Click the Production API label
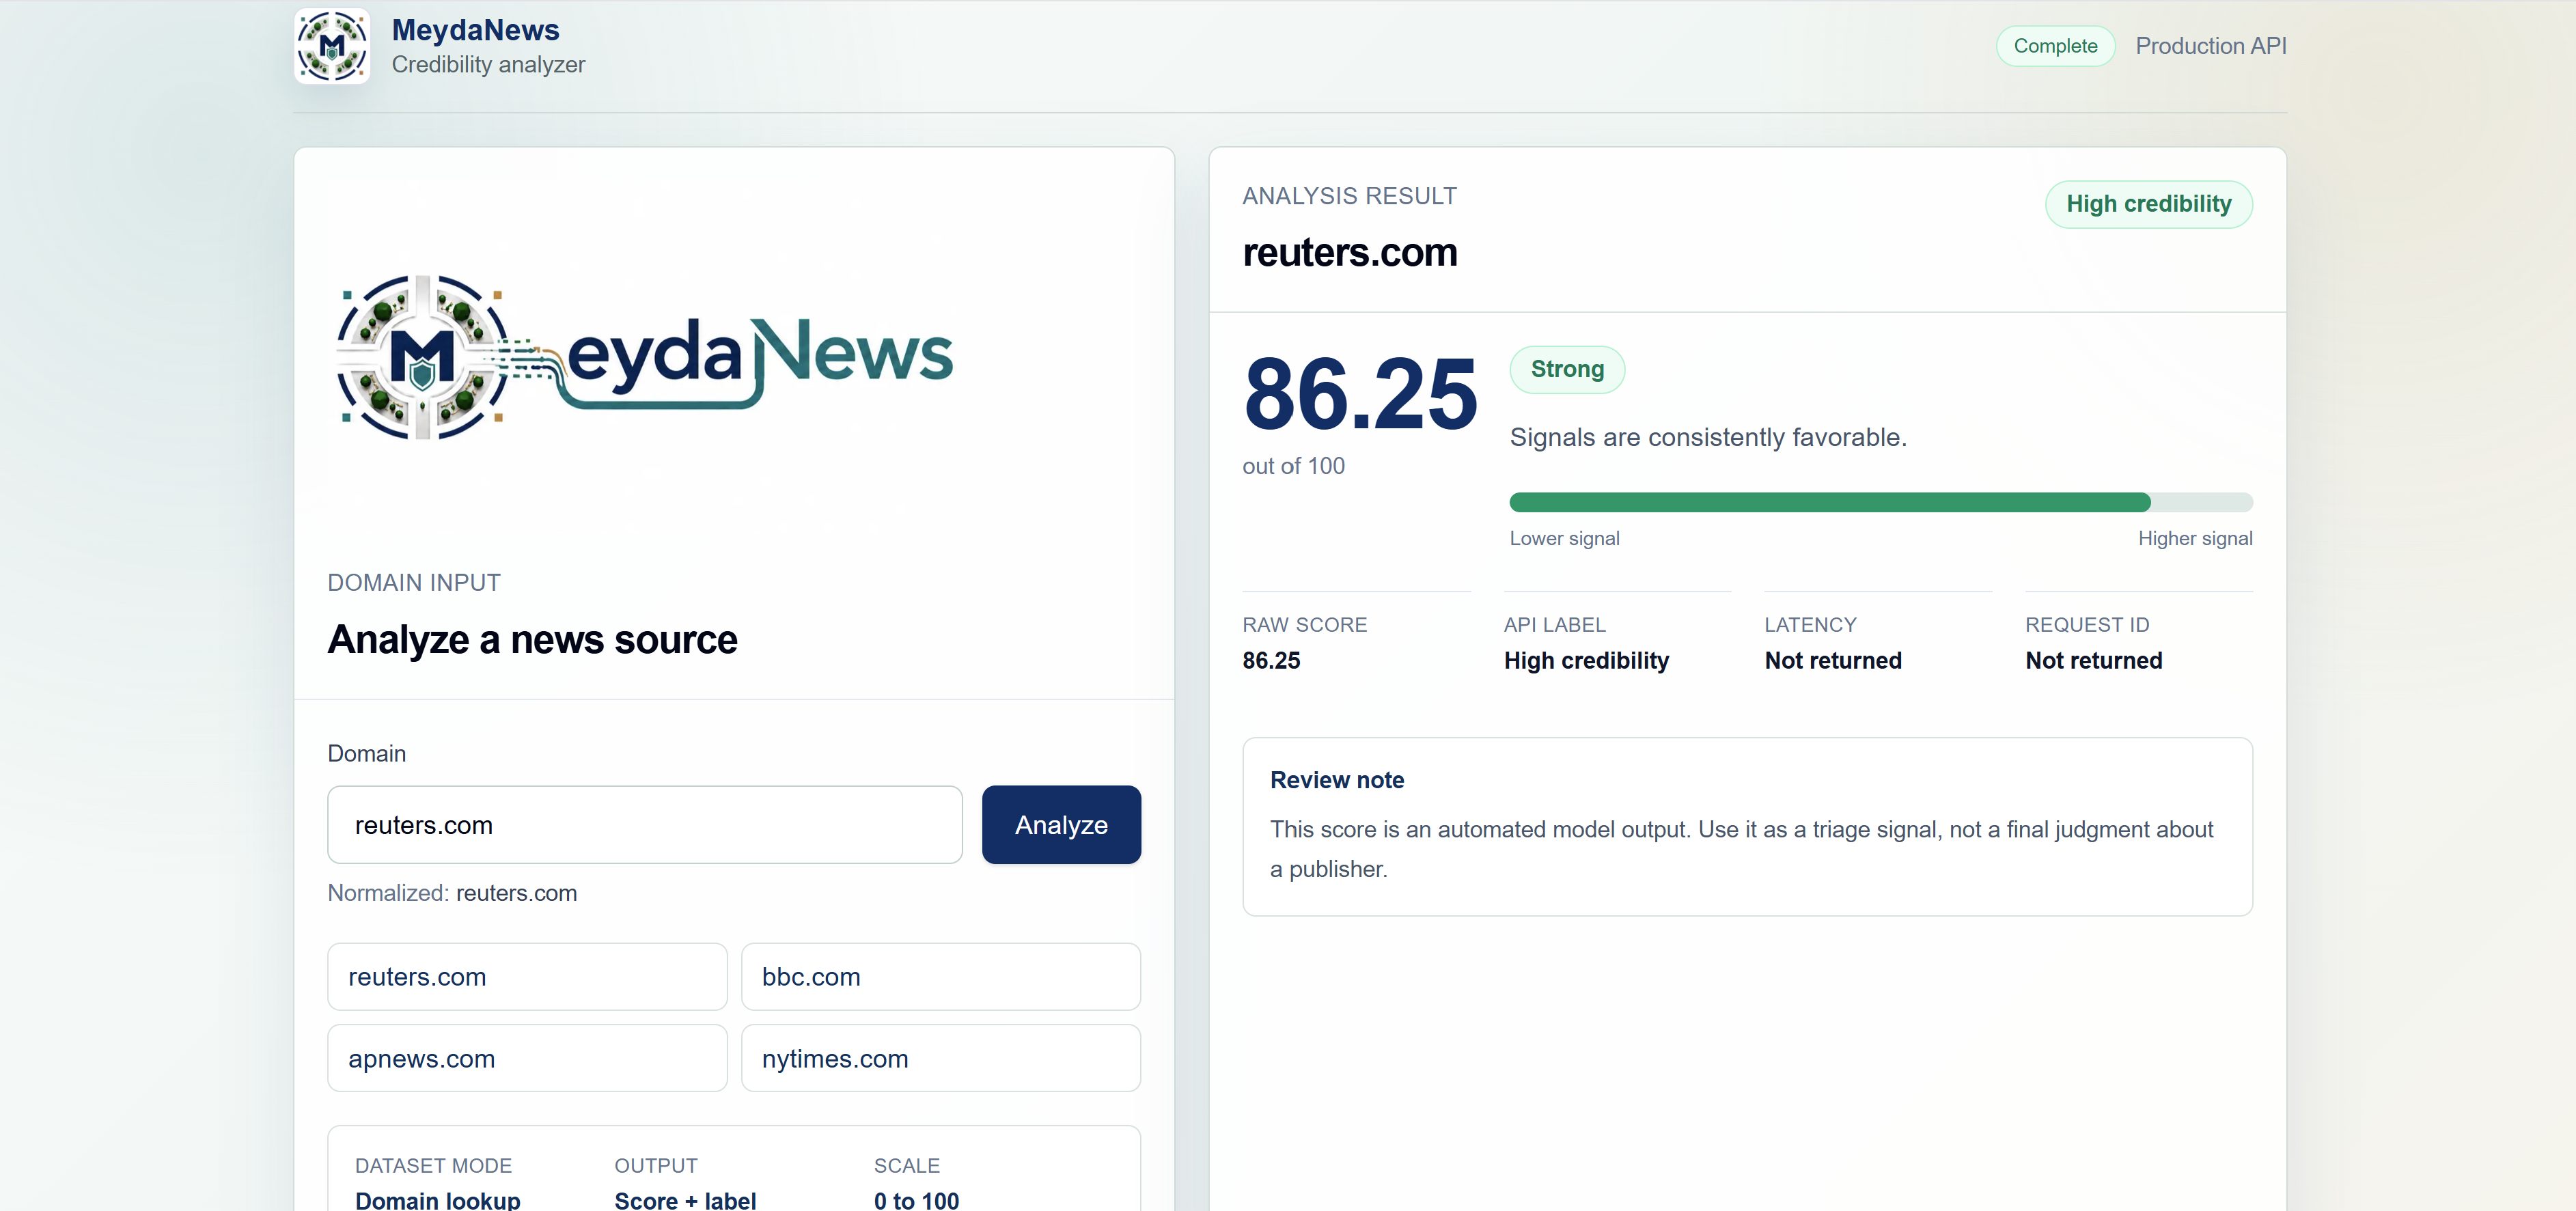2576x1211 pixels. pos(2210,46)
